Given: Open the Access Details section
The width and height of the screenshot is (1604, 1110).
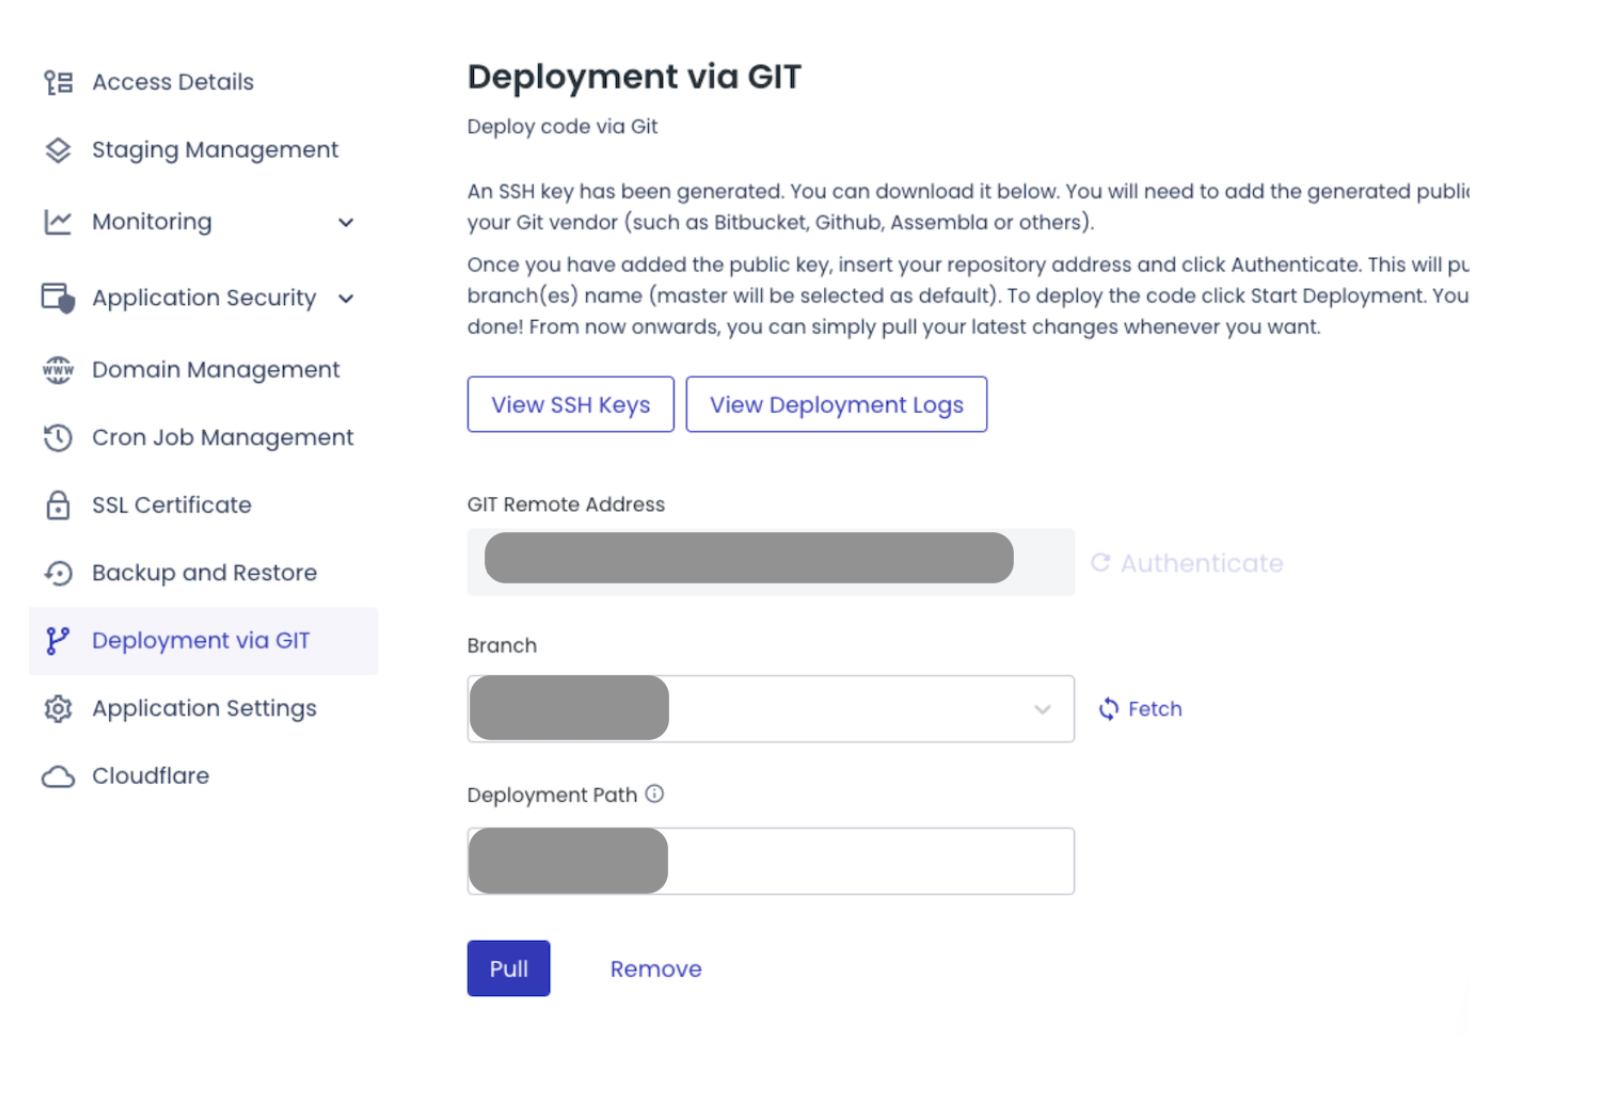Looking at the screenshot, I should pyautogui.click(x=173, y=82).
